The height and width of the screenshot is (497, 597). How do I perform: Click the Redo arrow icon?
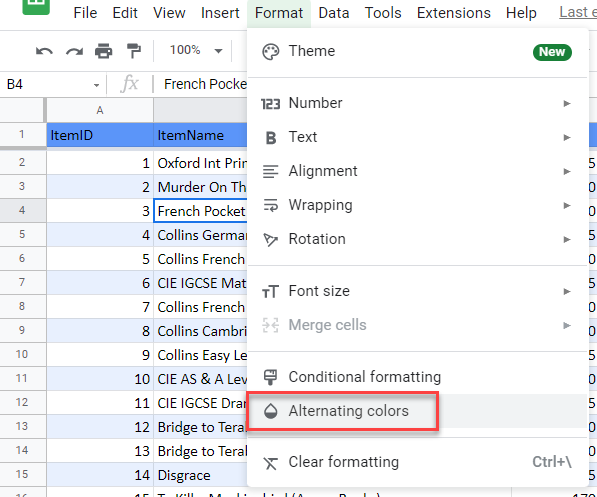74,51
